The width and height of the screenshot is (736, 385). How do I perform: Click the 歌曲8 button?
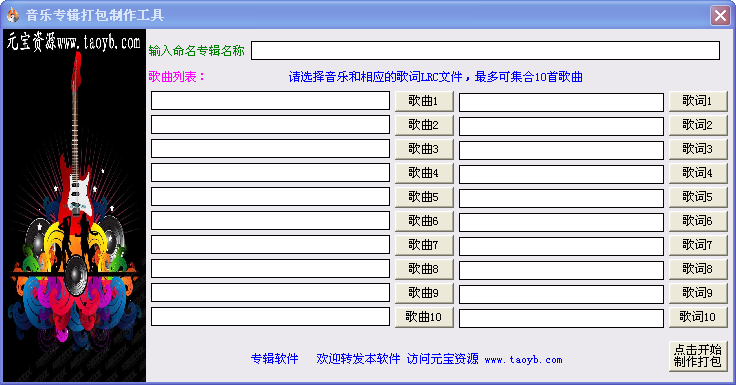pos(424,269)
